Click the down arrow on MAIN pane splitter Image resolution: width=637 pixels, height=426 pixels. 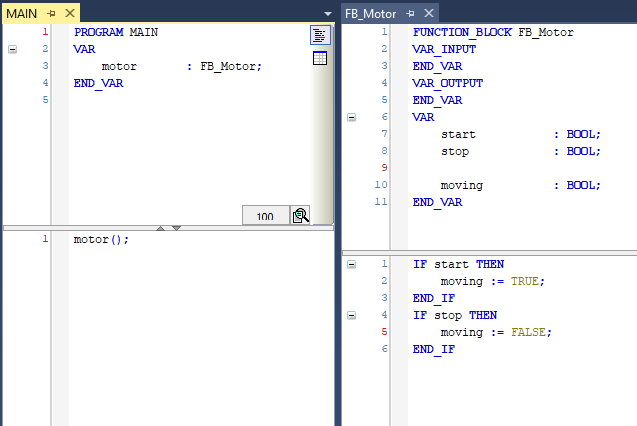176,228
